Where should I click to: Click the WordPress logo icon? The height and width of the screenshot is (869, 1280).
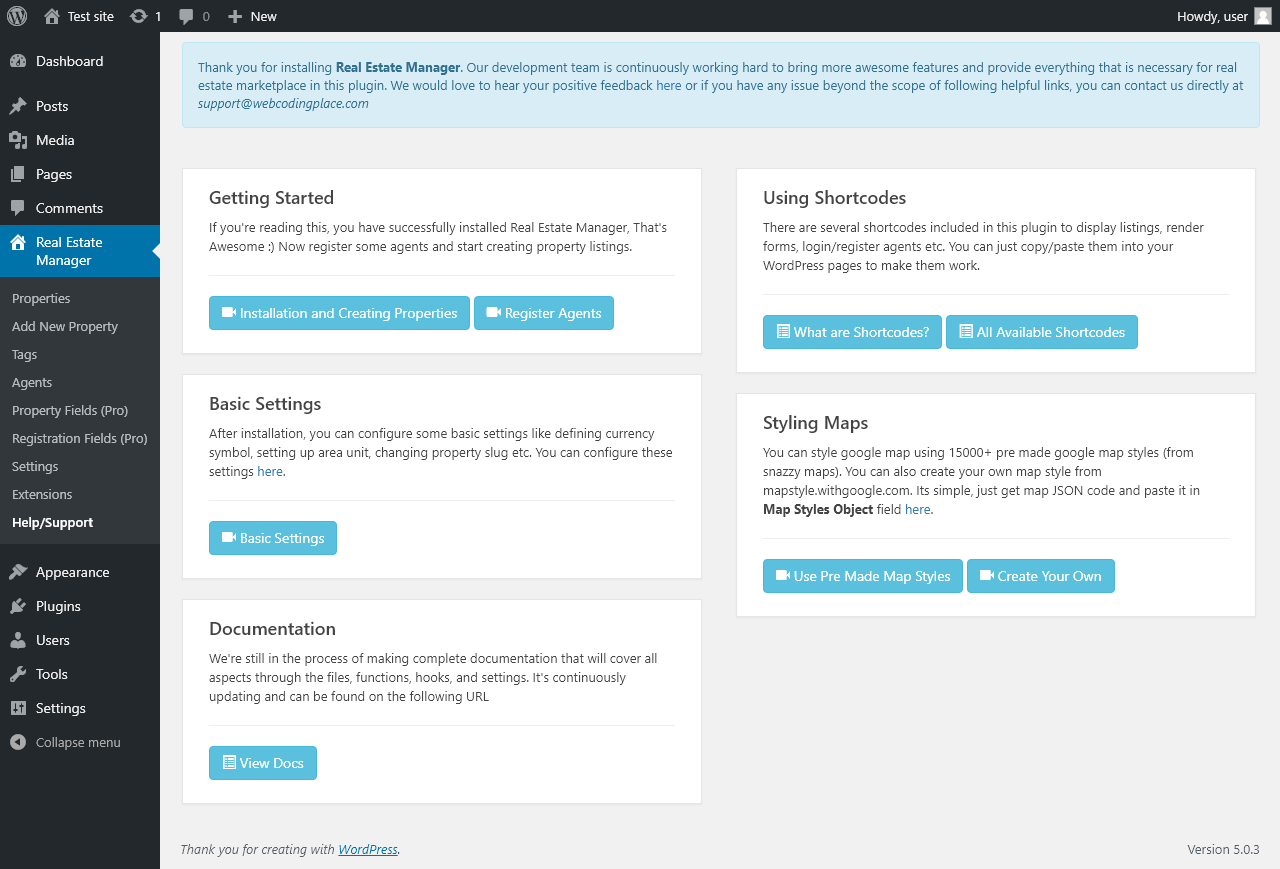pos(17,16)
